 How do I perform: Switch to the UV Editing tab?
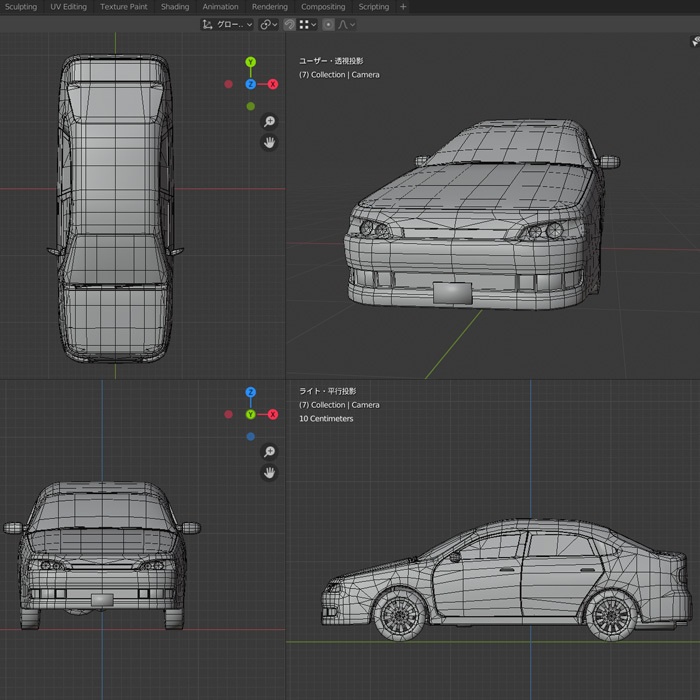(68, 7)
